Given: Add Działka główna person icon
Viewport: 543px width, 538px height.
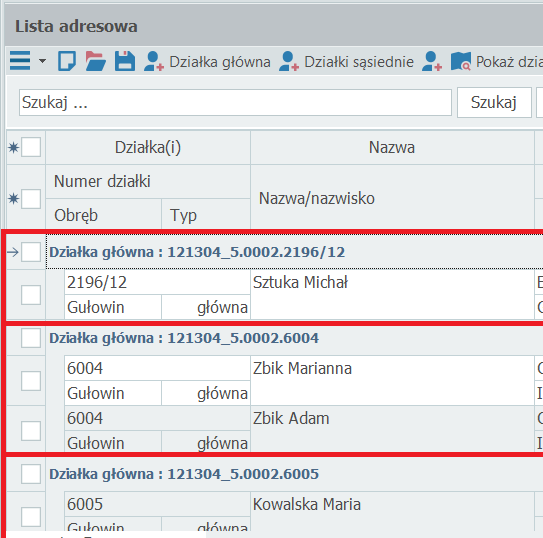Looking at the screenshot, I should coord(153,61).
